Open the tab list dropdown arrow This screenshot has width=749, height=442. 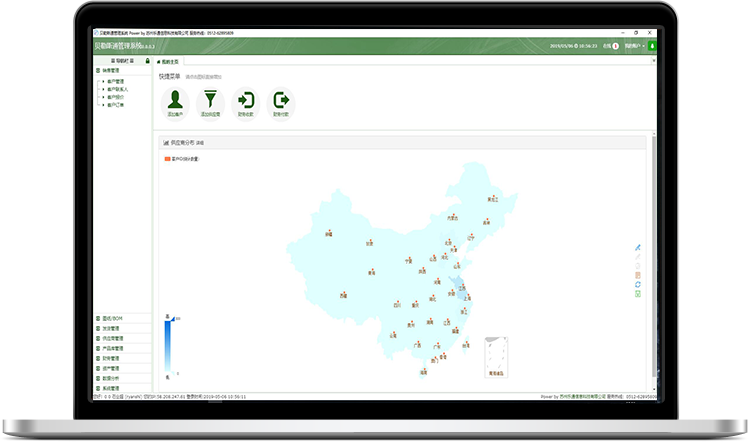point(653,61)
